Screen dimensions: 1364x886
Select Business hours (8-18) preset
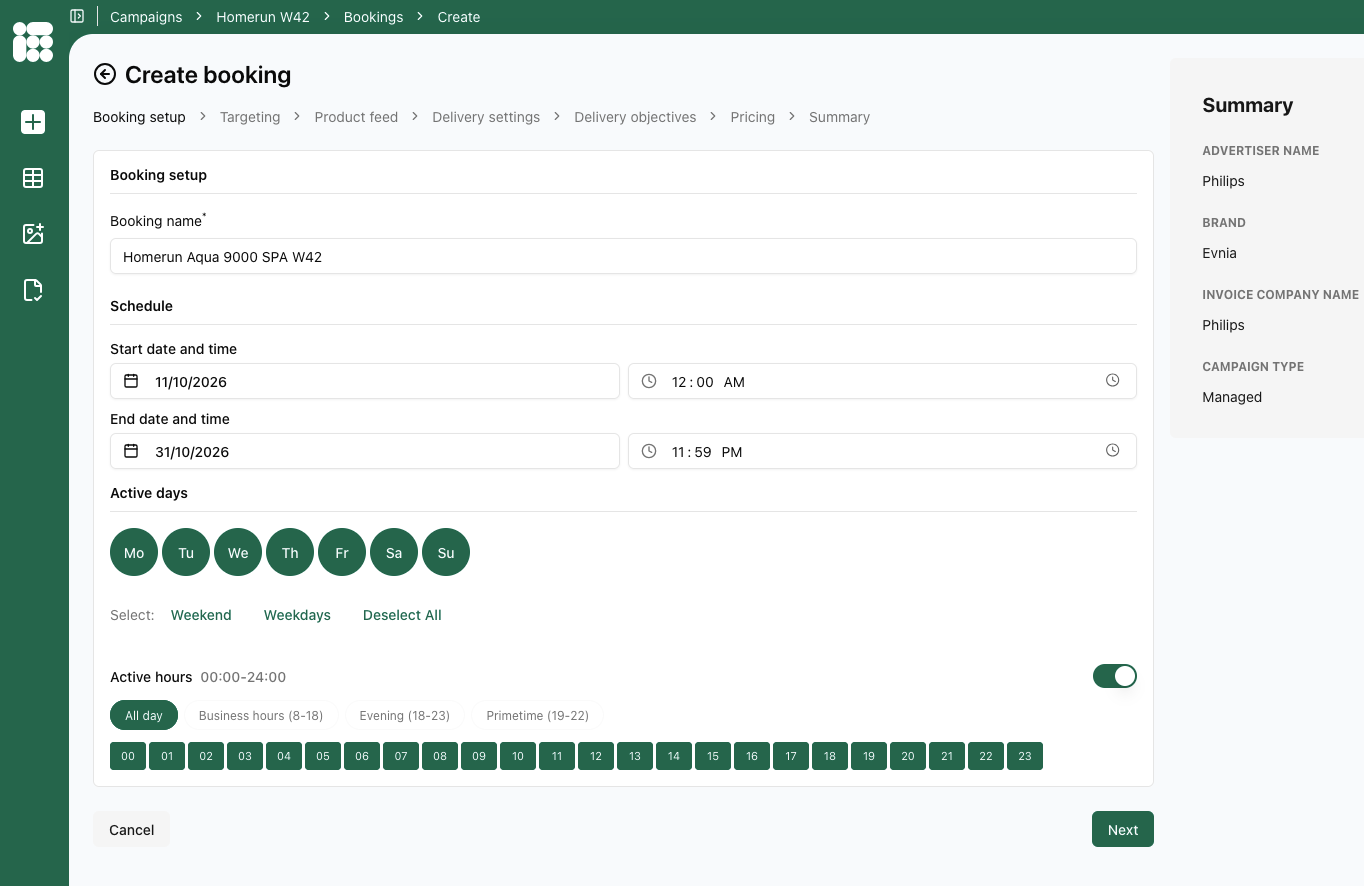tap(261, 716)
